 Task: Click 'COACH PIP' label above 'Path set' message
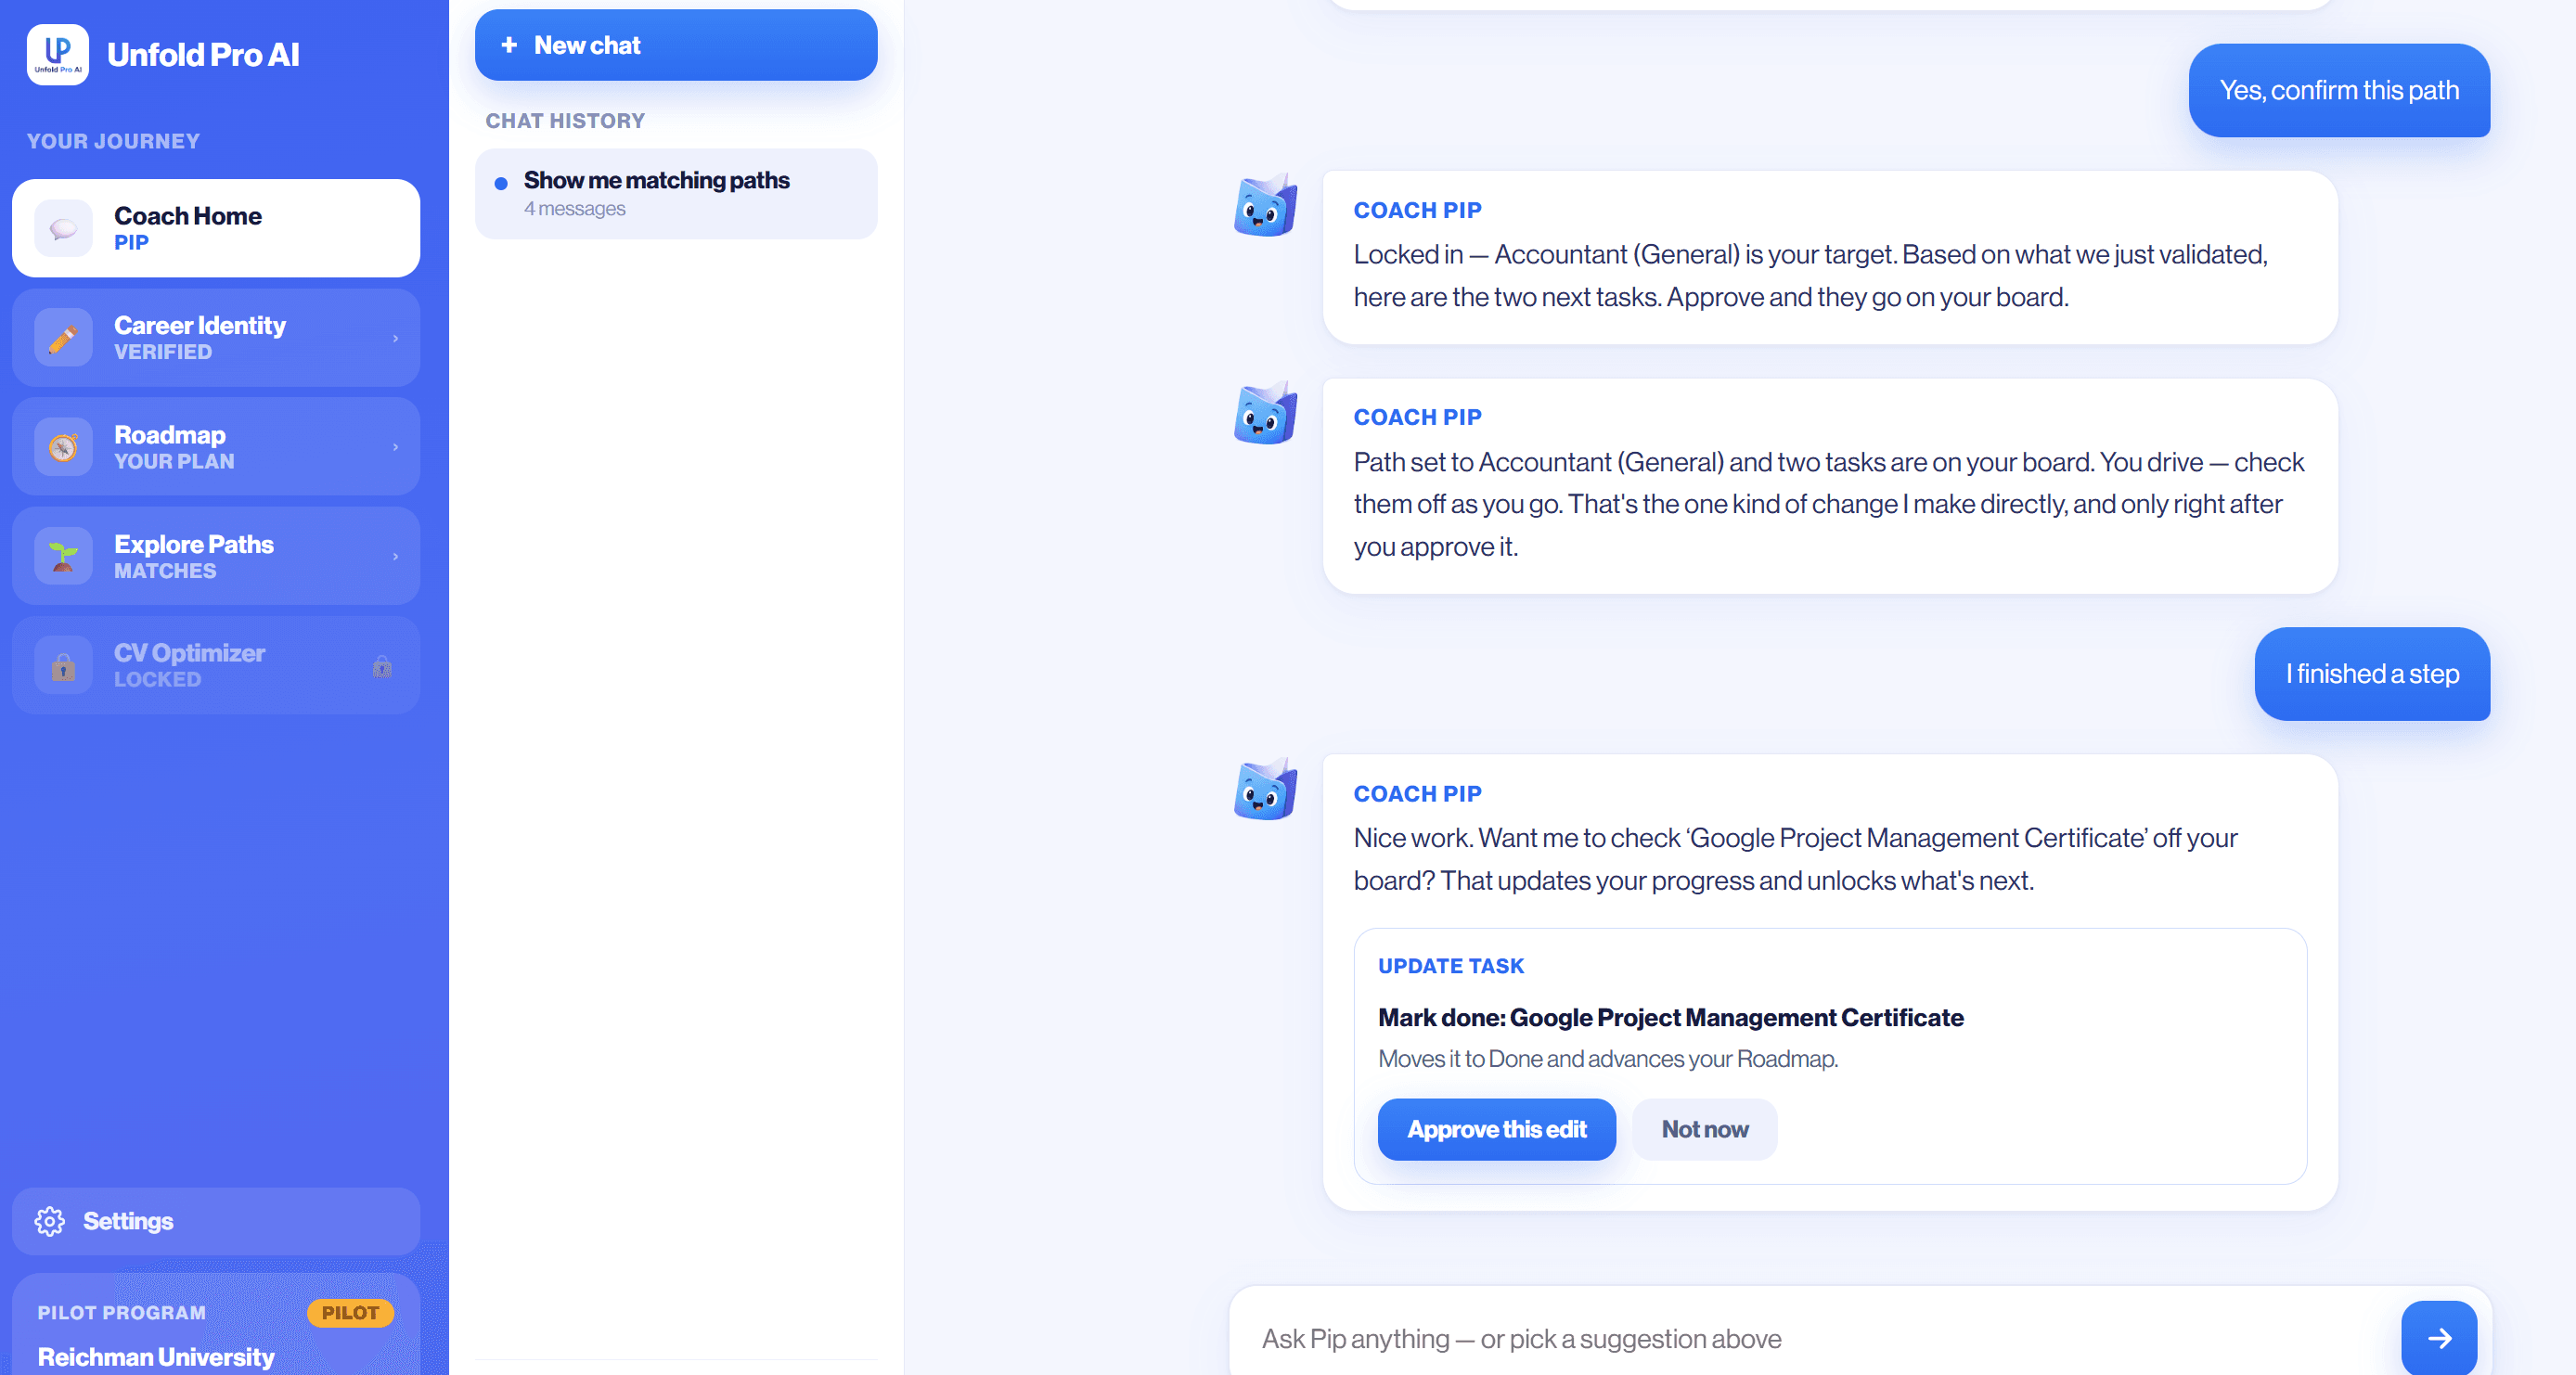[x=1417, y=417]
